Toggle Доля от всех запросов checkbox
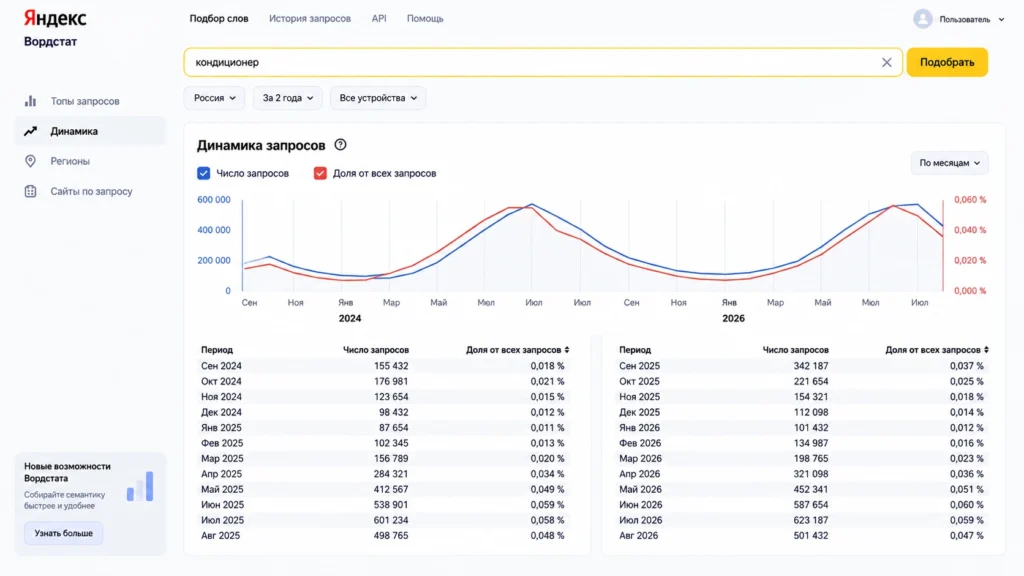The width and height of the screenshot is (1024, 576). pos(320,173)
